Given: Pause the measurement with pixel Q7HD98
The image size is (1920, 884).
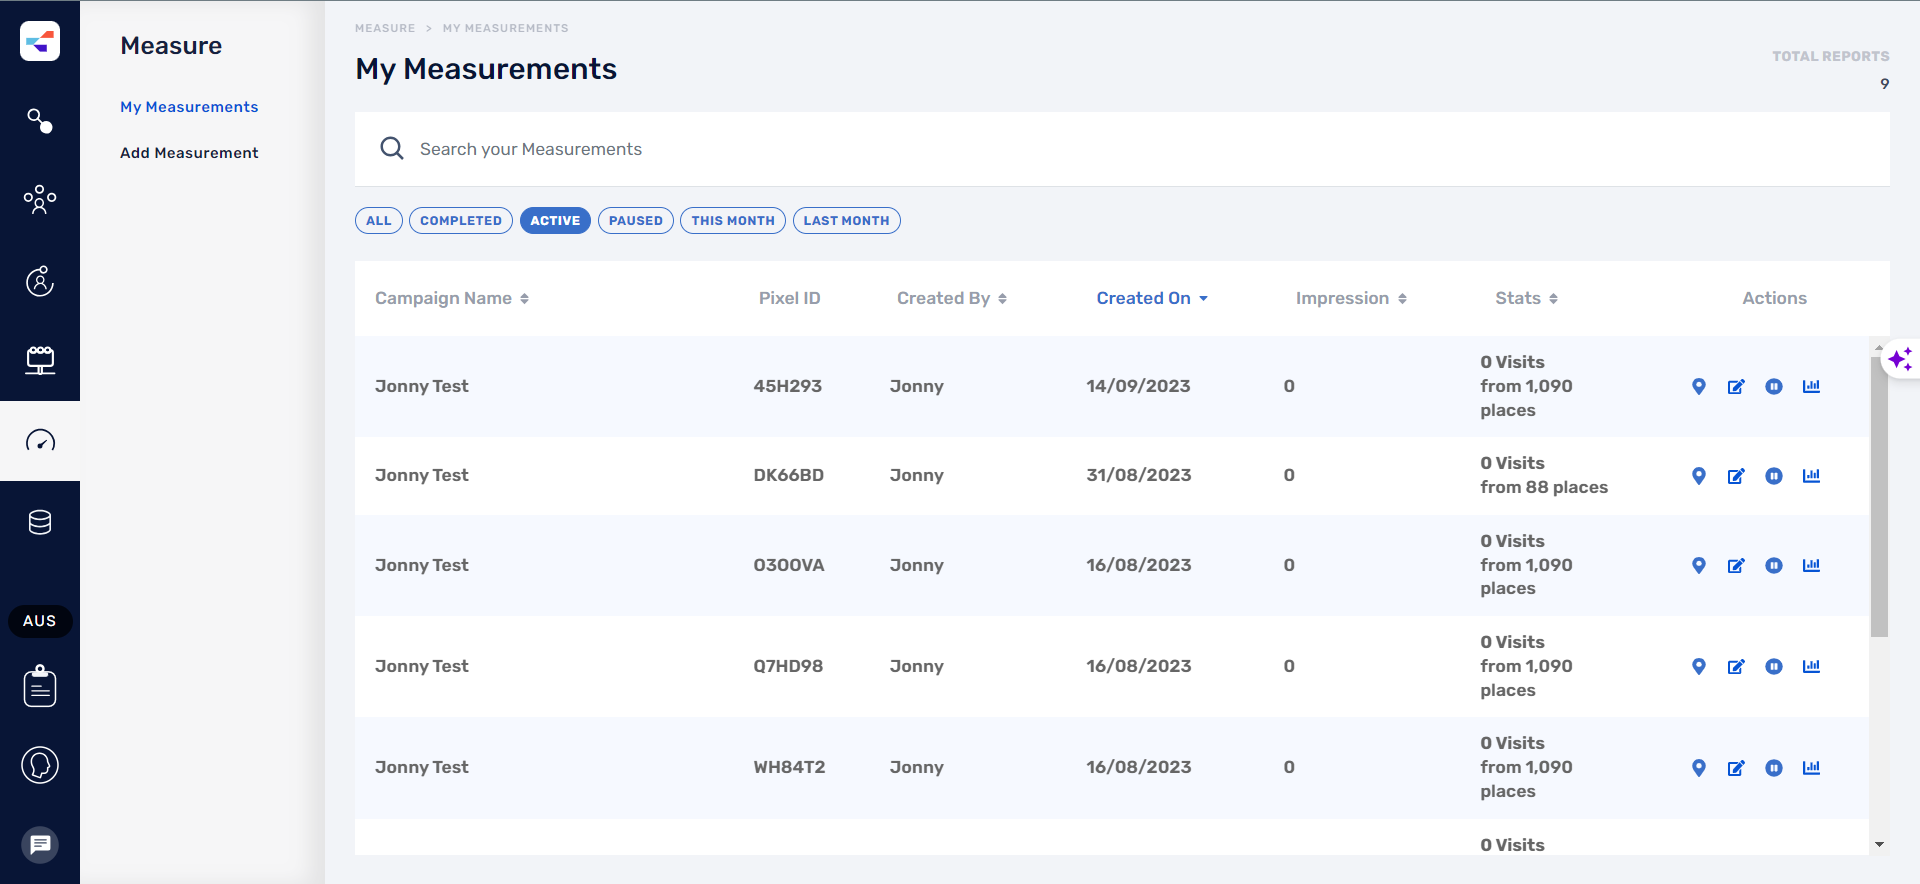Looking at the screenshot, I should tap(1774, 667).
